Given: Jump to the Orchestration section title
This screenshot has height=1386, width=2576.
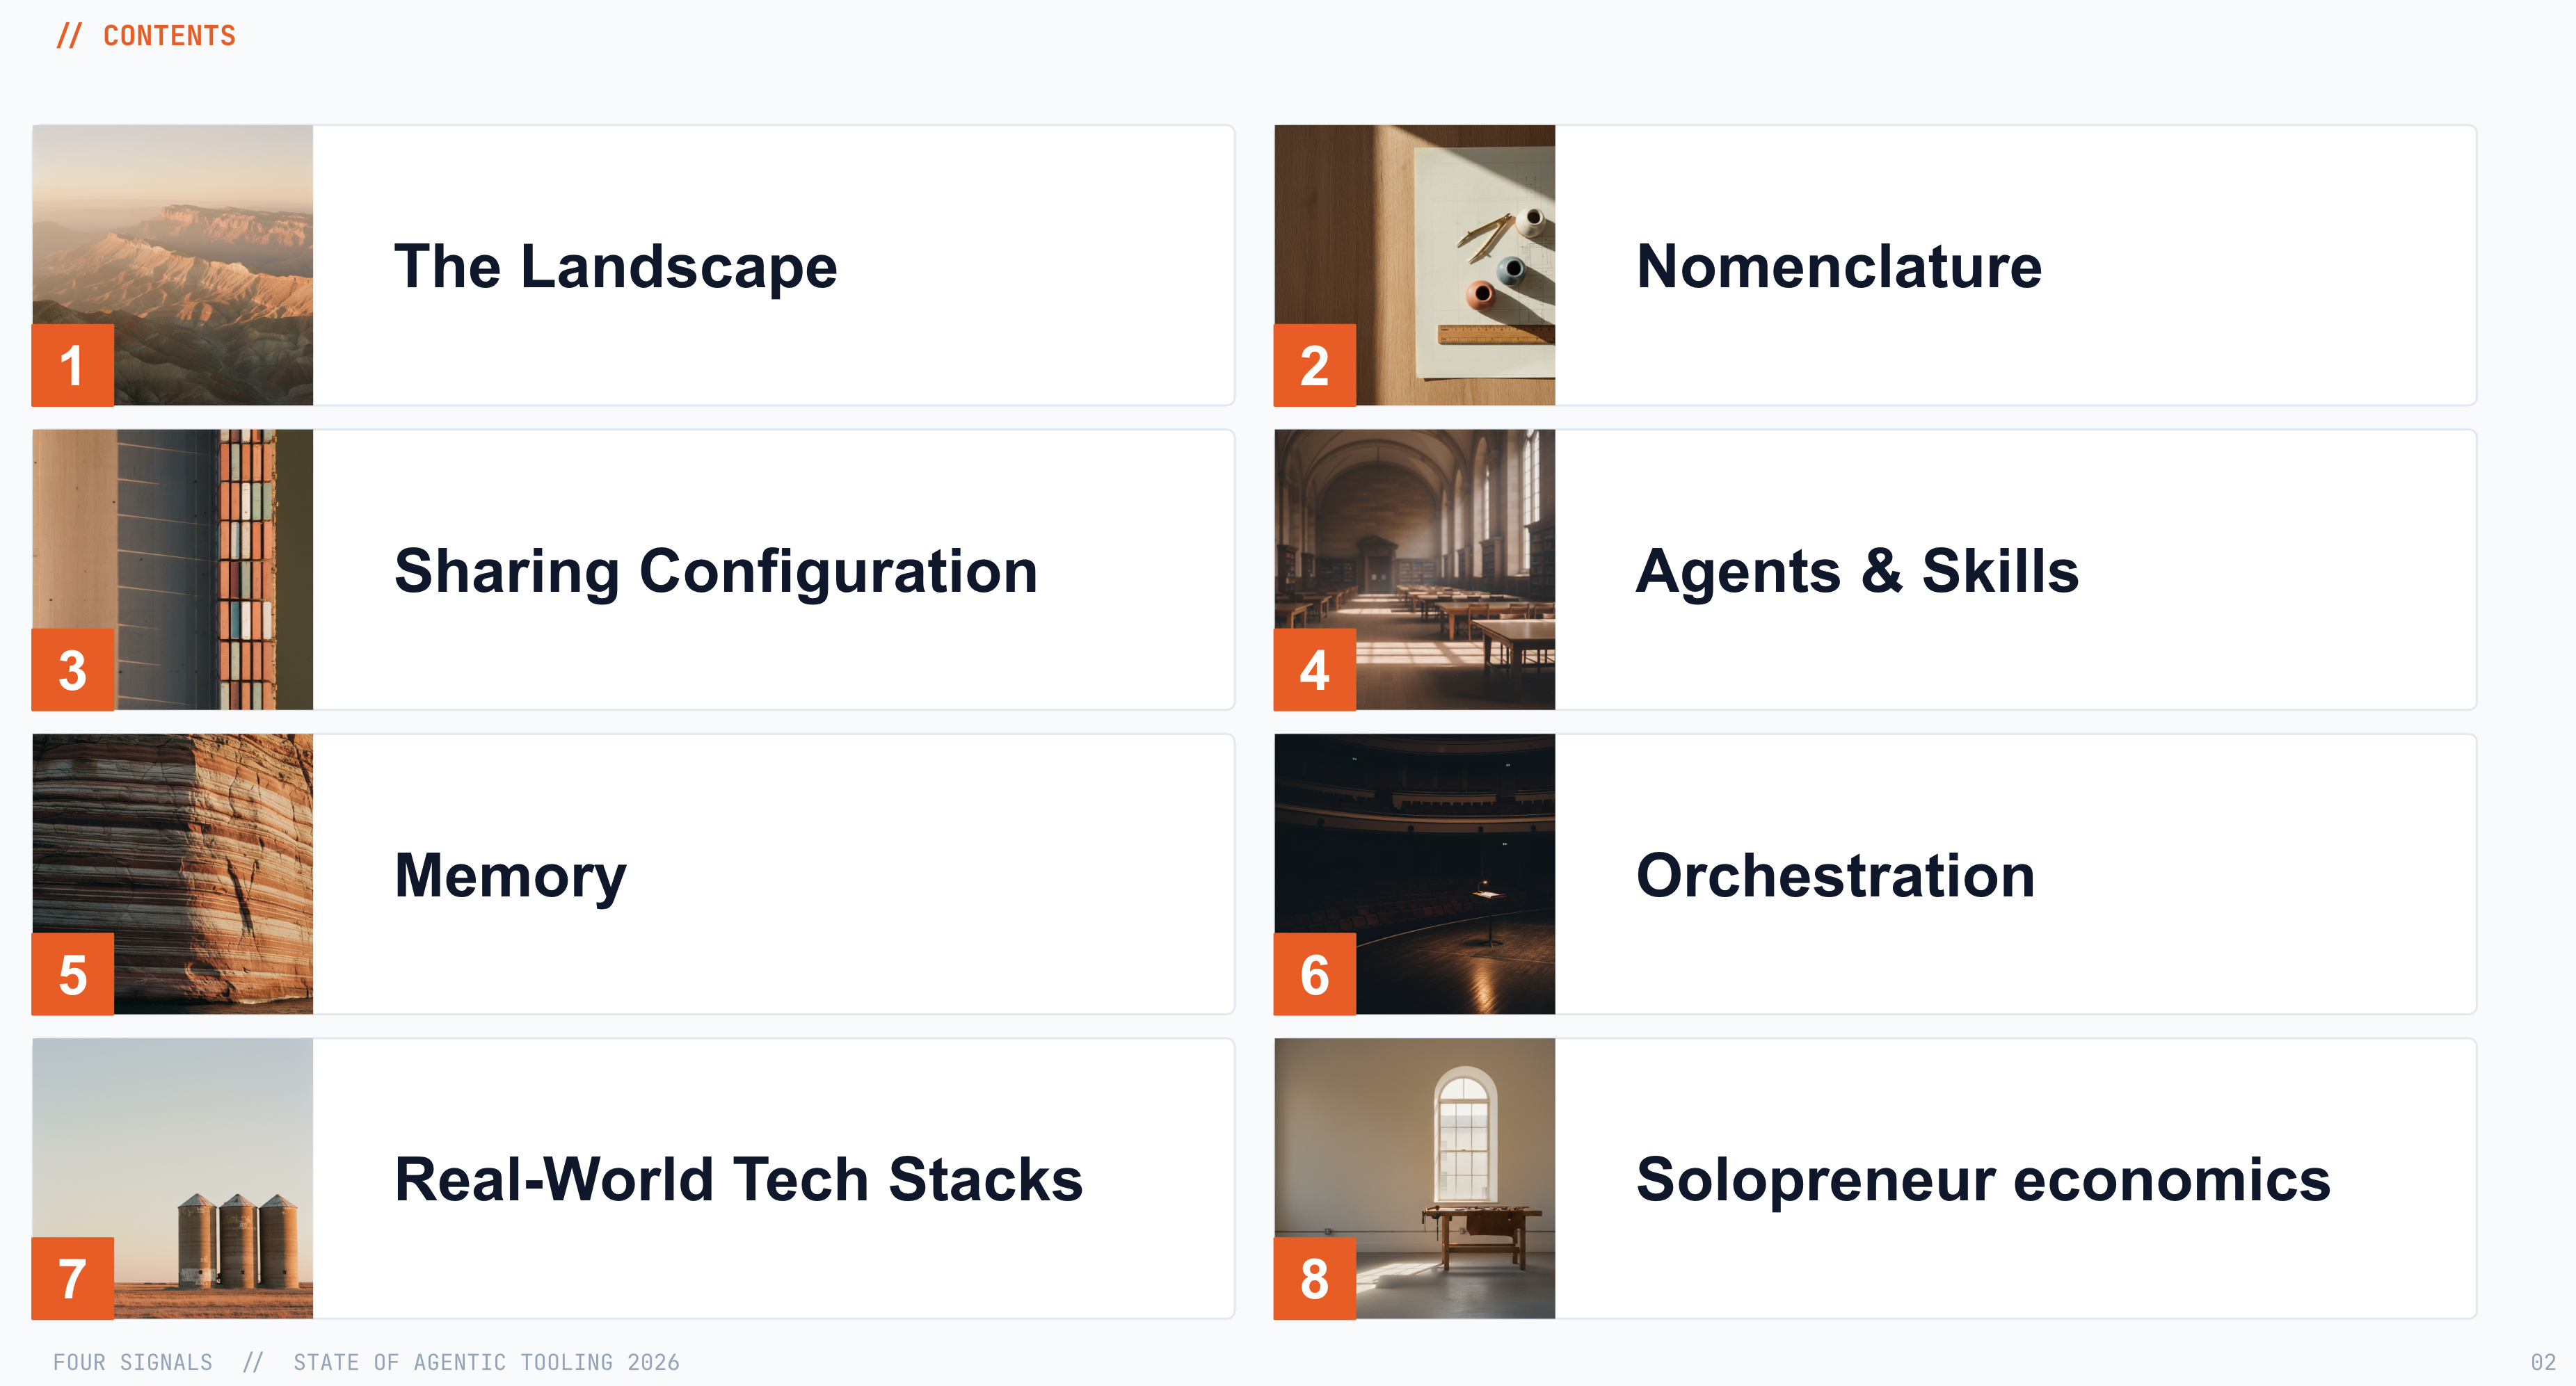Looking at the screenshot, I should click(1835, 876).
